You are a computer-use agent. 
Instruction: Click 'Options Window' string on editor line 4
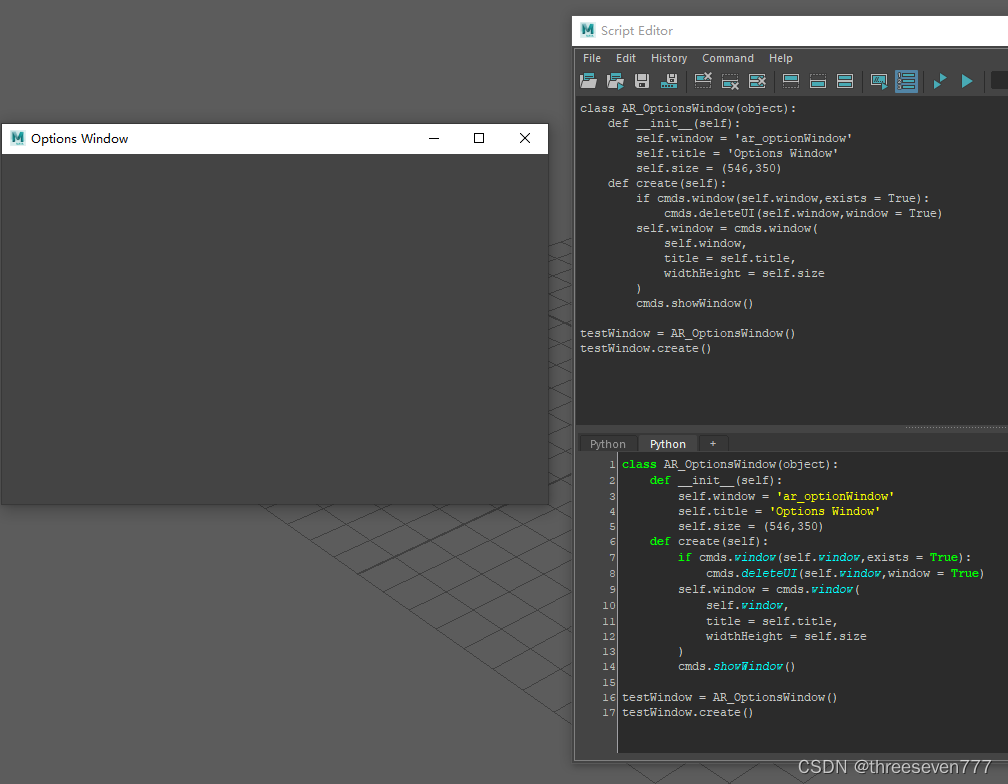825,511
